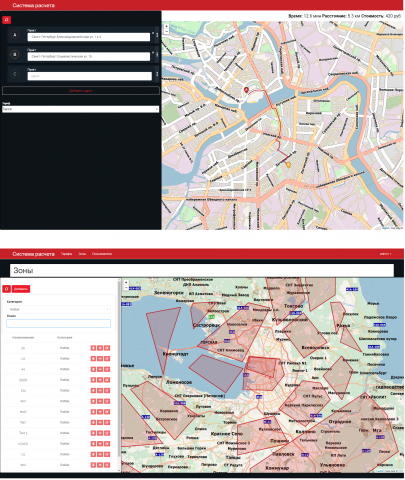The image size is (405, 480).
Task: Click the red refresh icon above point A
Action: 7,20
